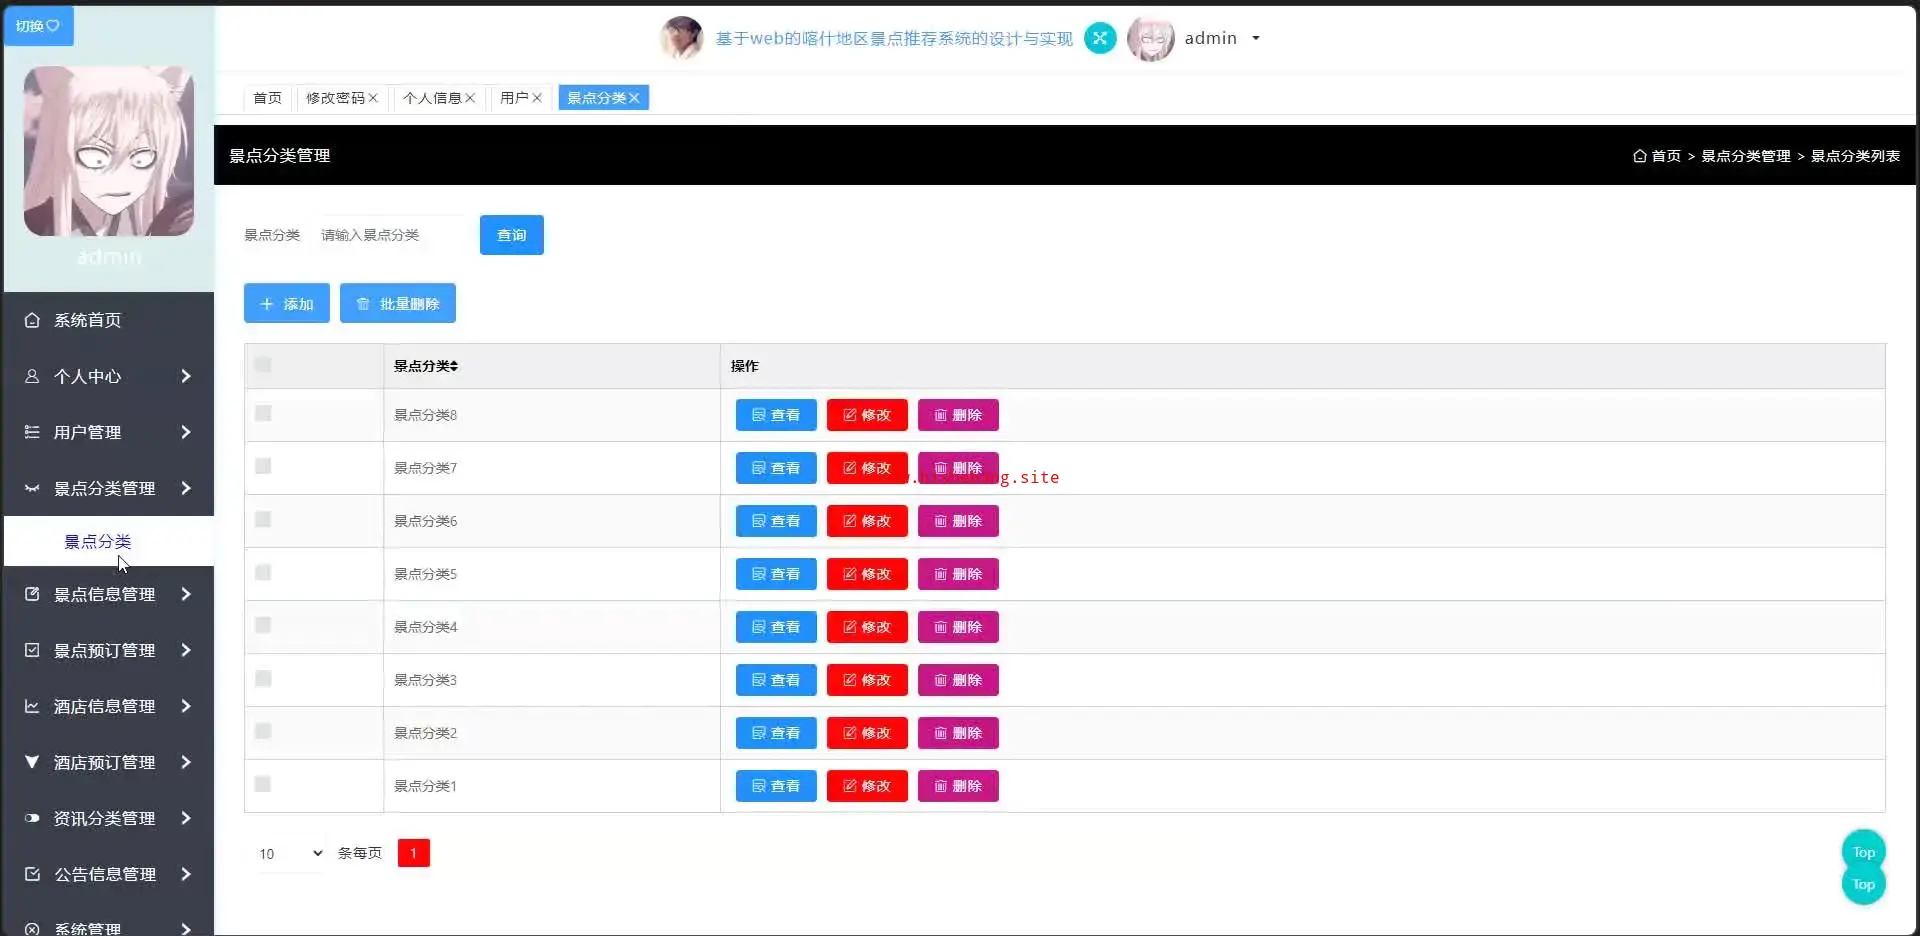The width and height of the screenshot is (1920, 936).
Task: Switch to the 首页 tab
Action: pos(267,98)
